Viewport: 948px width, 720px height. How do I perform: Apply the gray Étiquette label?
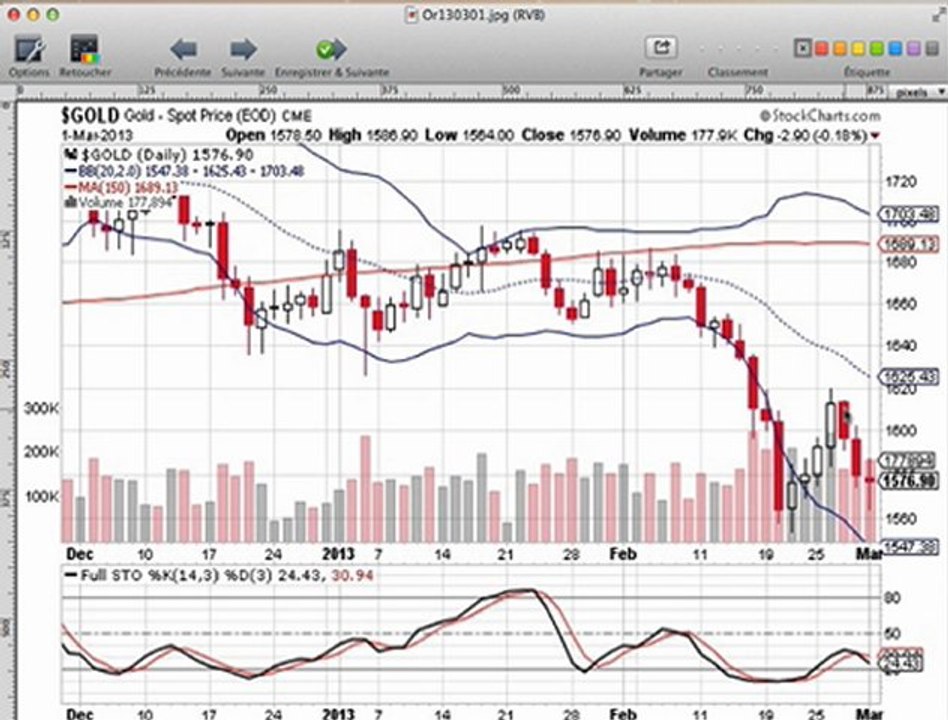coord(932,48)
